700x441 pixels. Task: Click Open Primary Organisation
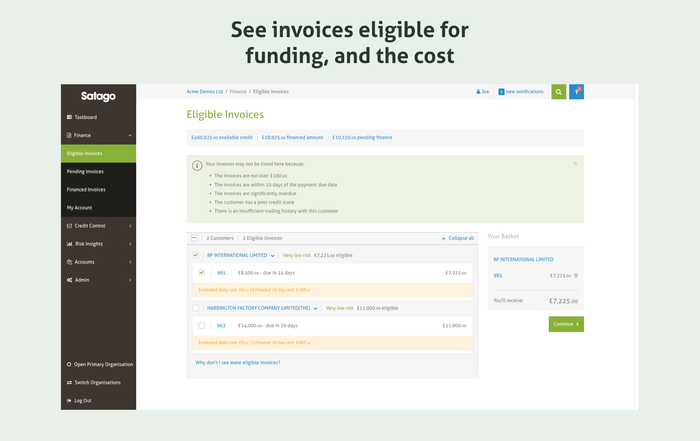[103, 364]
